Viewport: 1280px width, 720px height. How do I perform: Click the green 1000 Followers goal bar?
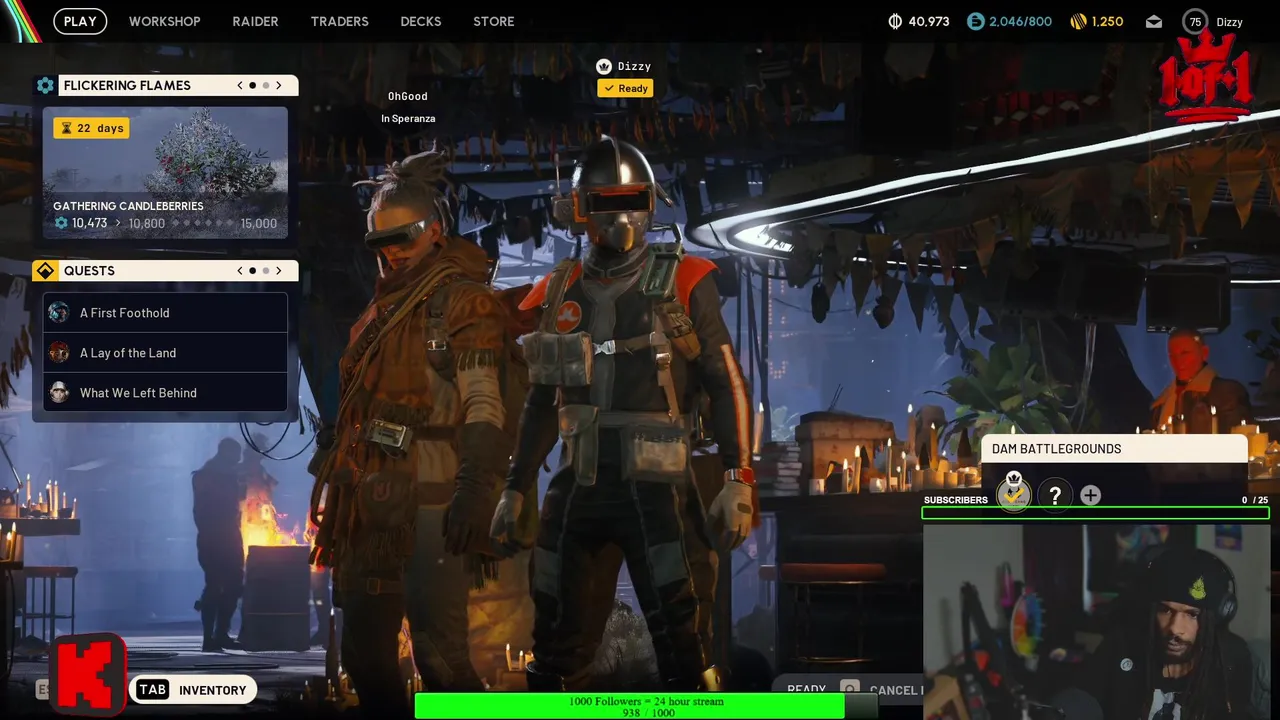(x=646, y=707)
